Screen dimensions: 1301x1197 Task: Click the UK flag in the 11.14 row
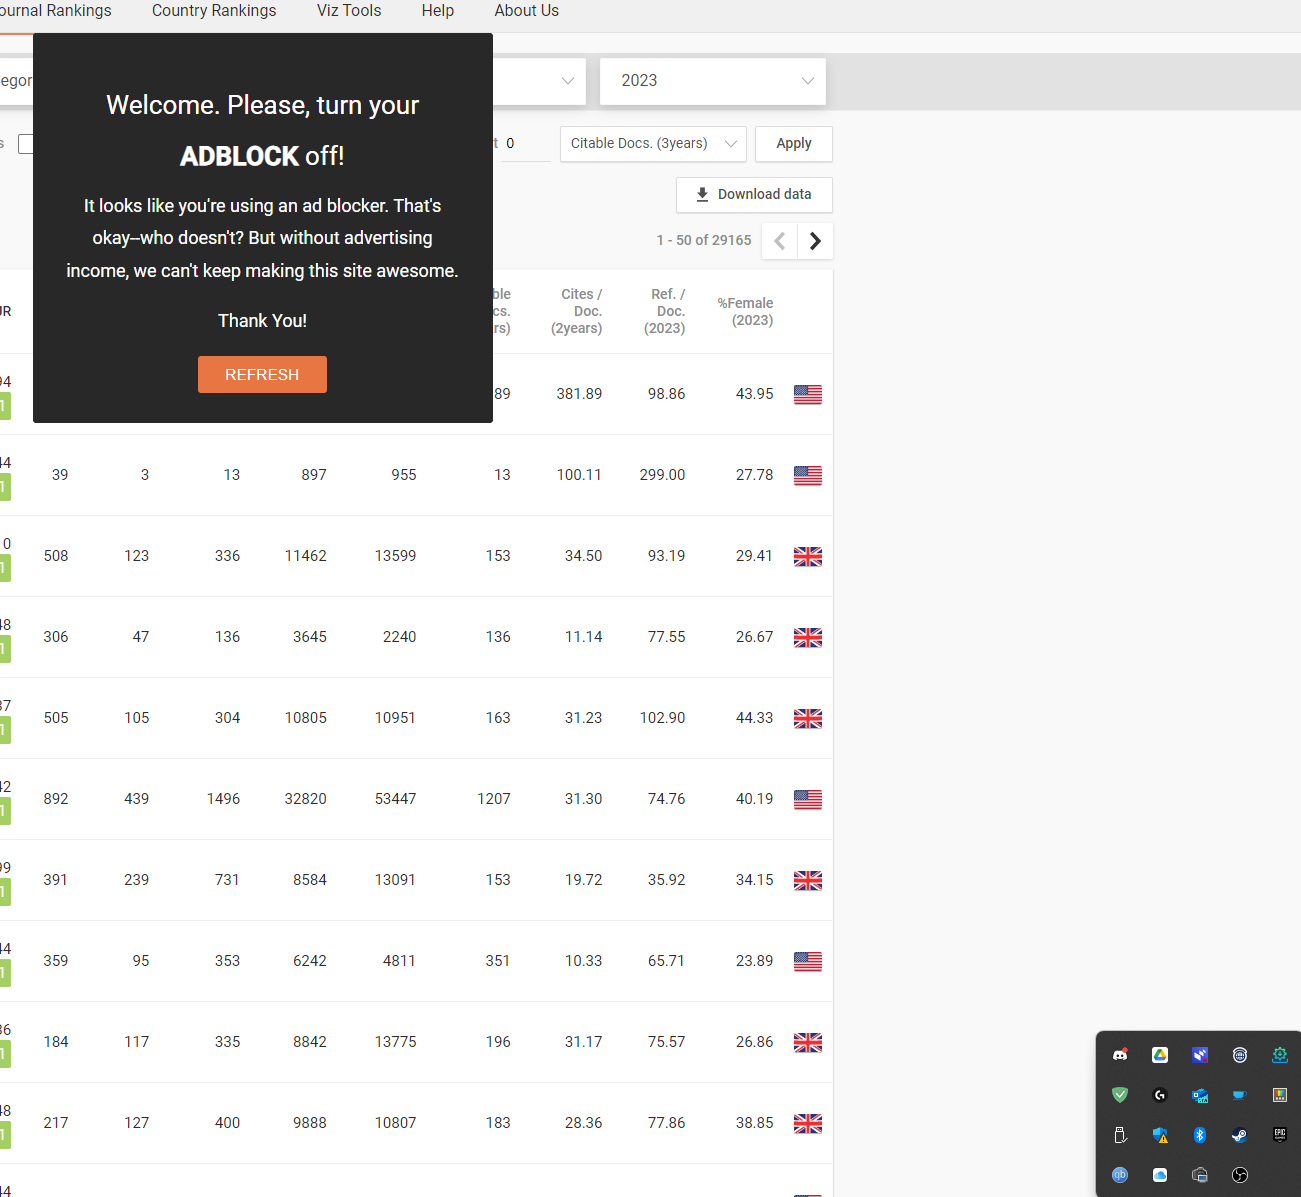click(808, 638)
